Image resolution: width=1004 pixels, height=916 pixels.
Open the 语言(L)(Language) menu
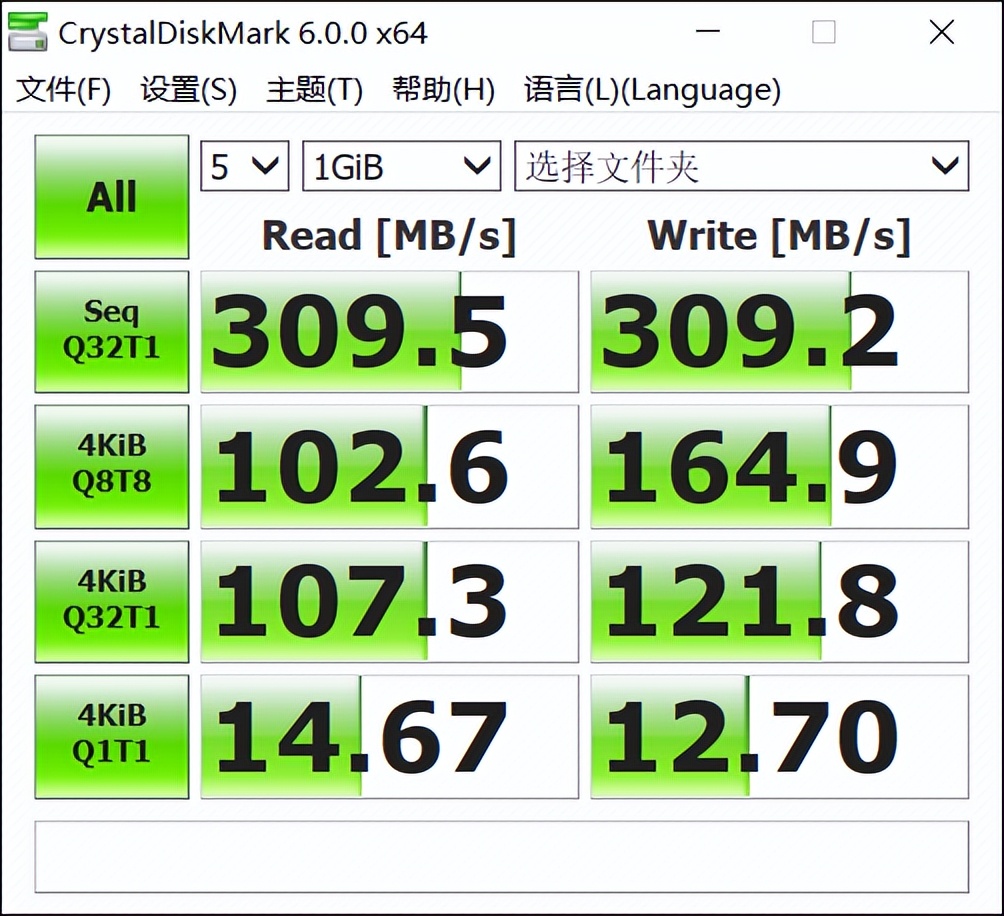coord(650,90)
